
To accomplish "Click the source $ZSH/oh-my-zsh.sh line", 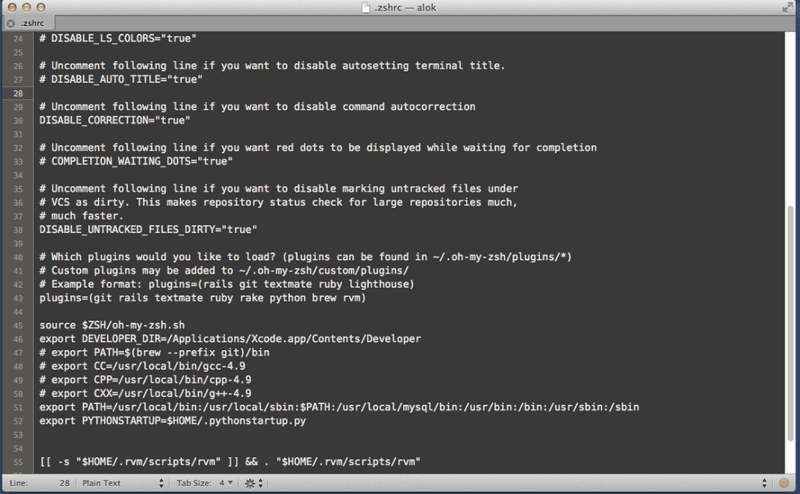I will tap(111, 326).
